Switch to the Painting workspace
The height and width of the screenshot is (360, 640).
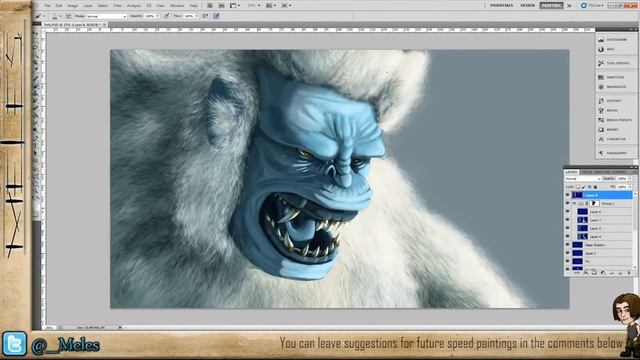pyautogui.click(x=551, y=5)
